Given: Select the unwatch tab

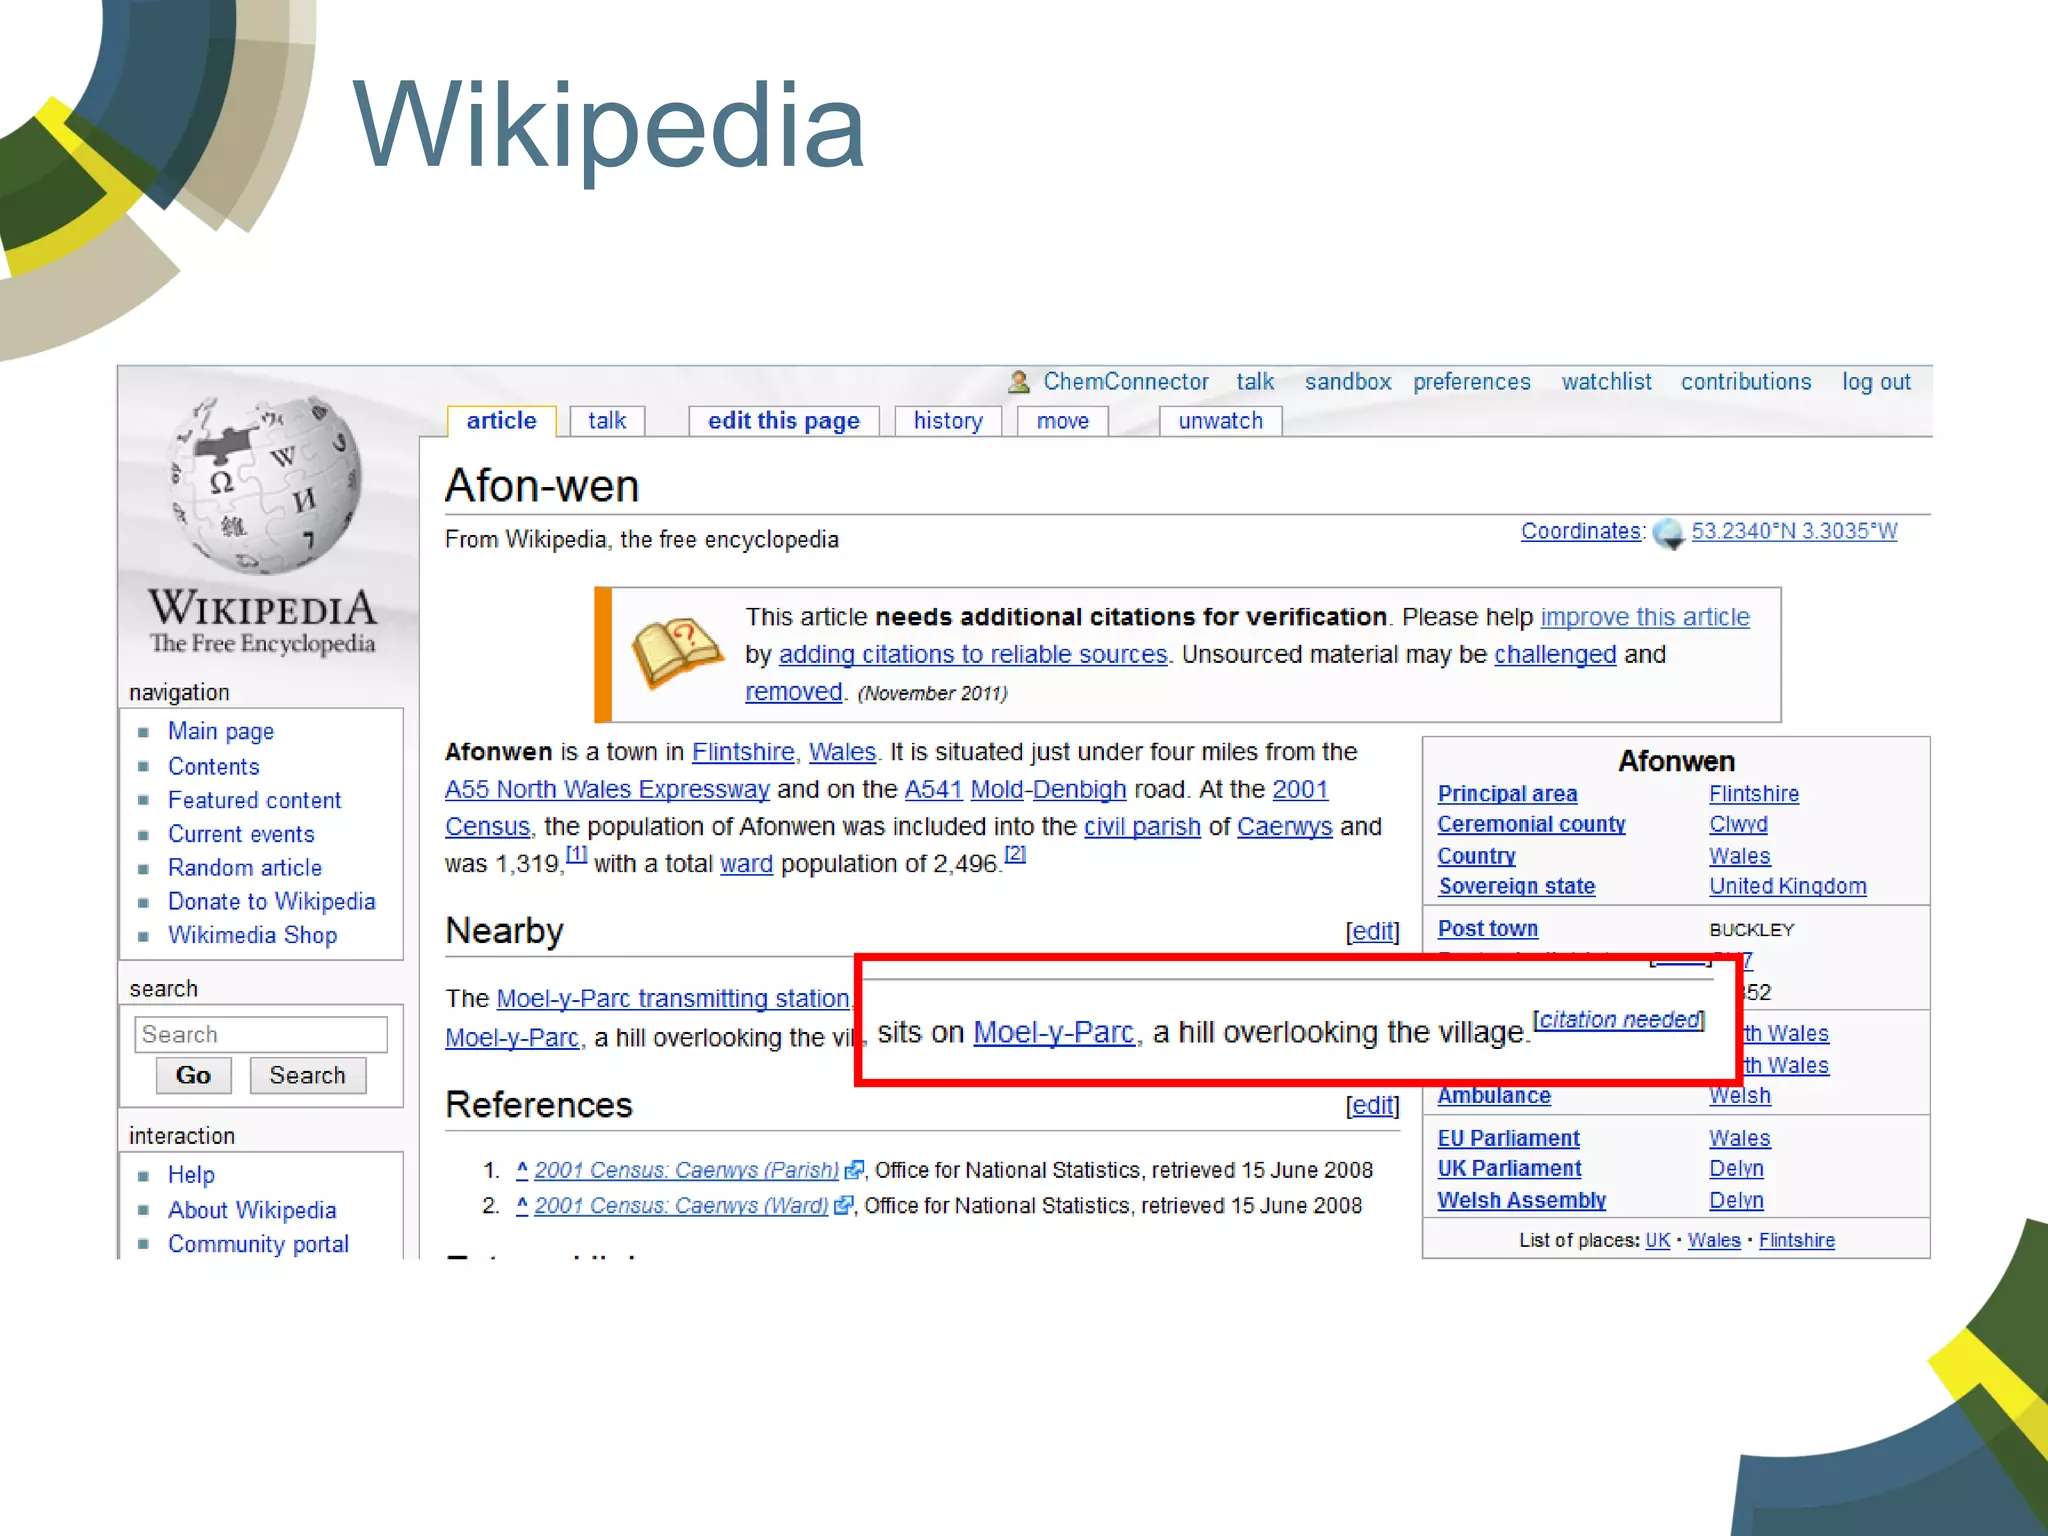Looking at the screenshot, I should tap(1220, 421).
